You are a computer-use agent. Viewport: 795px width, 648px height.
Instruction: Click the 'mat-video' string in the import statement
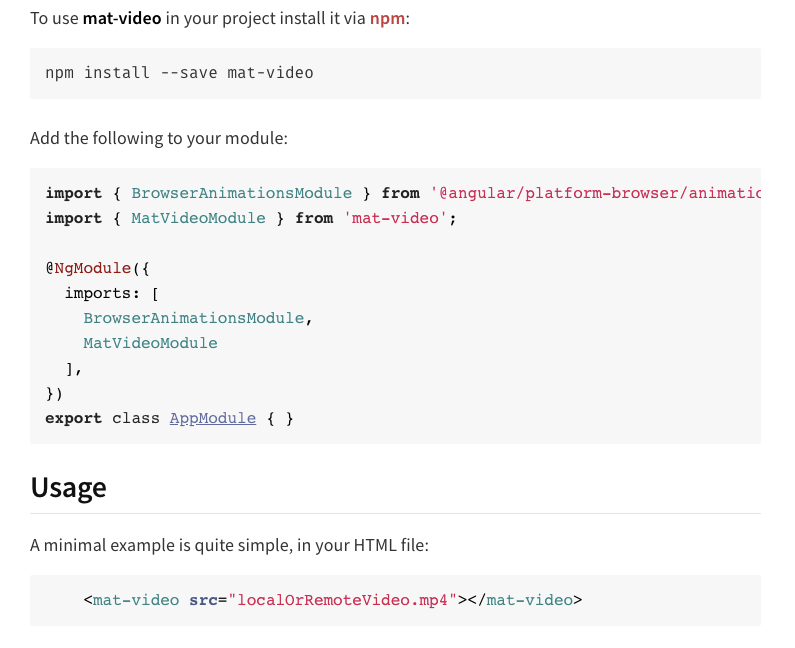(x=395, y=218)
